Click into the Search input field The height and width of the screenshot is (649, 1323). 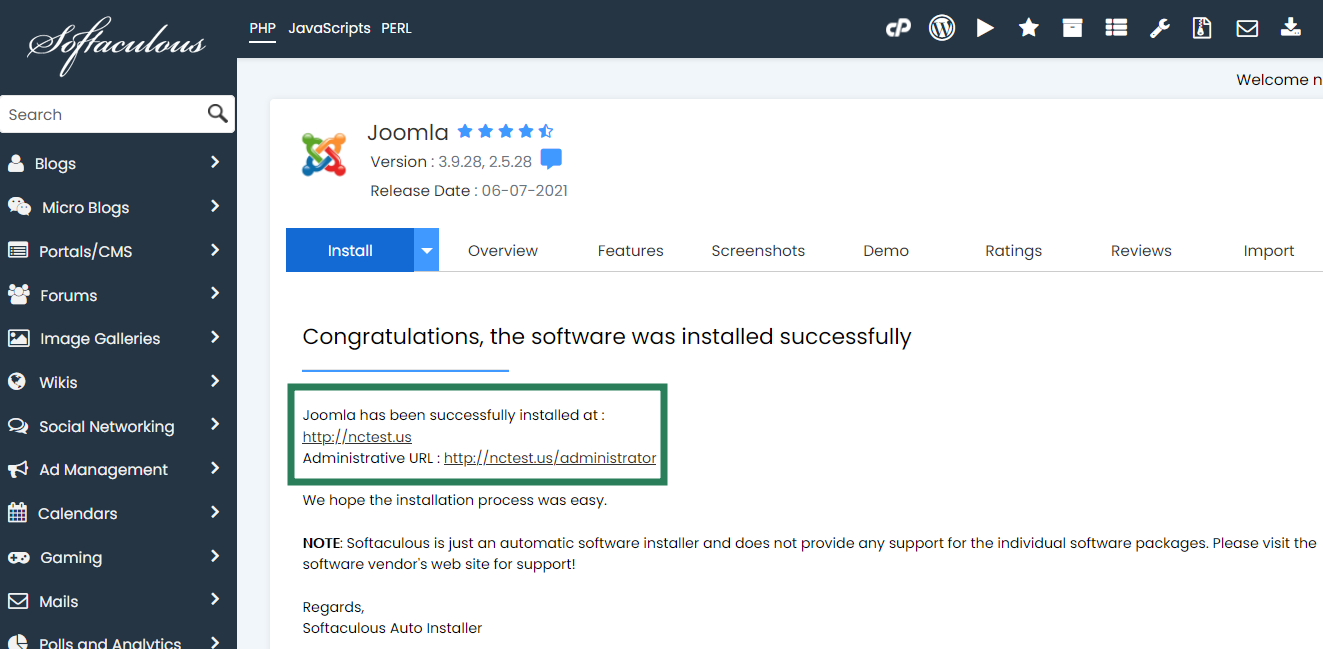tap(104, 114)
